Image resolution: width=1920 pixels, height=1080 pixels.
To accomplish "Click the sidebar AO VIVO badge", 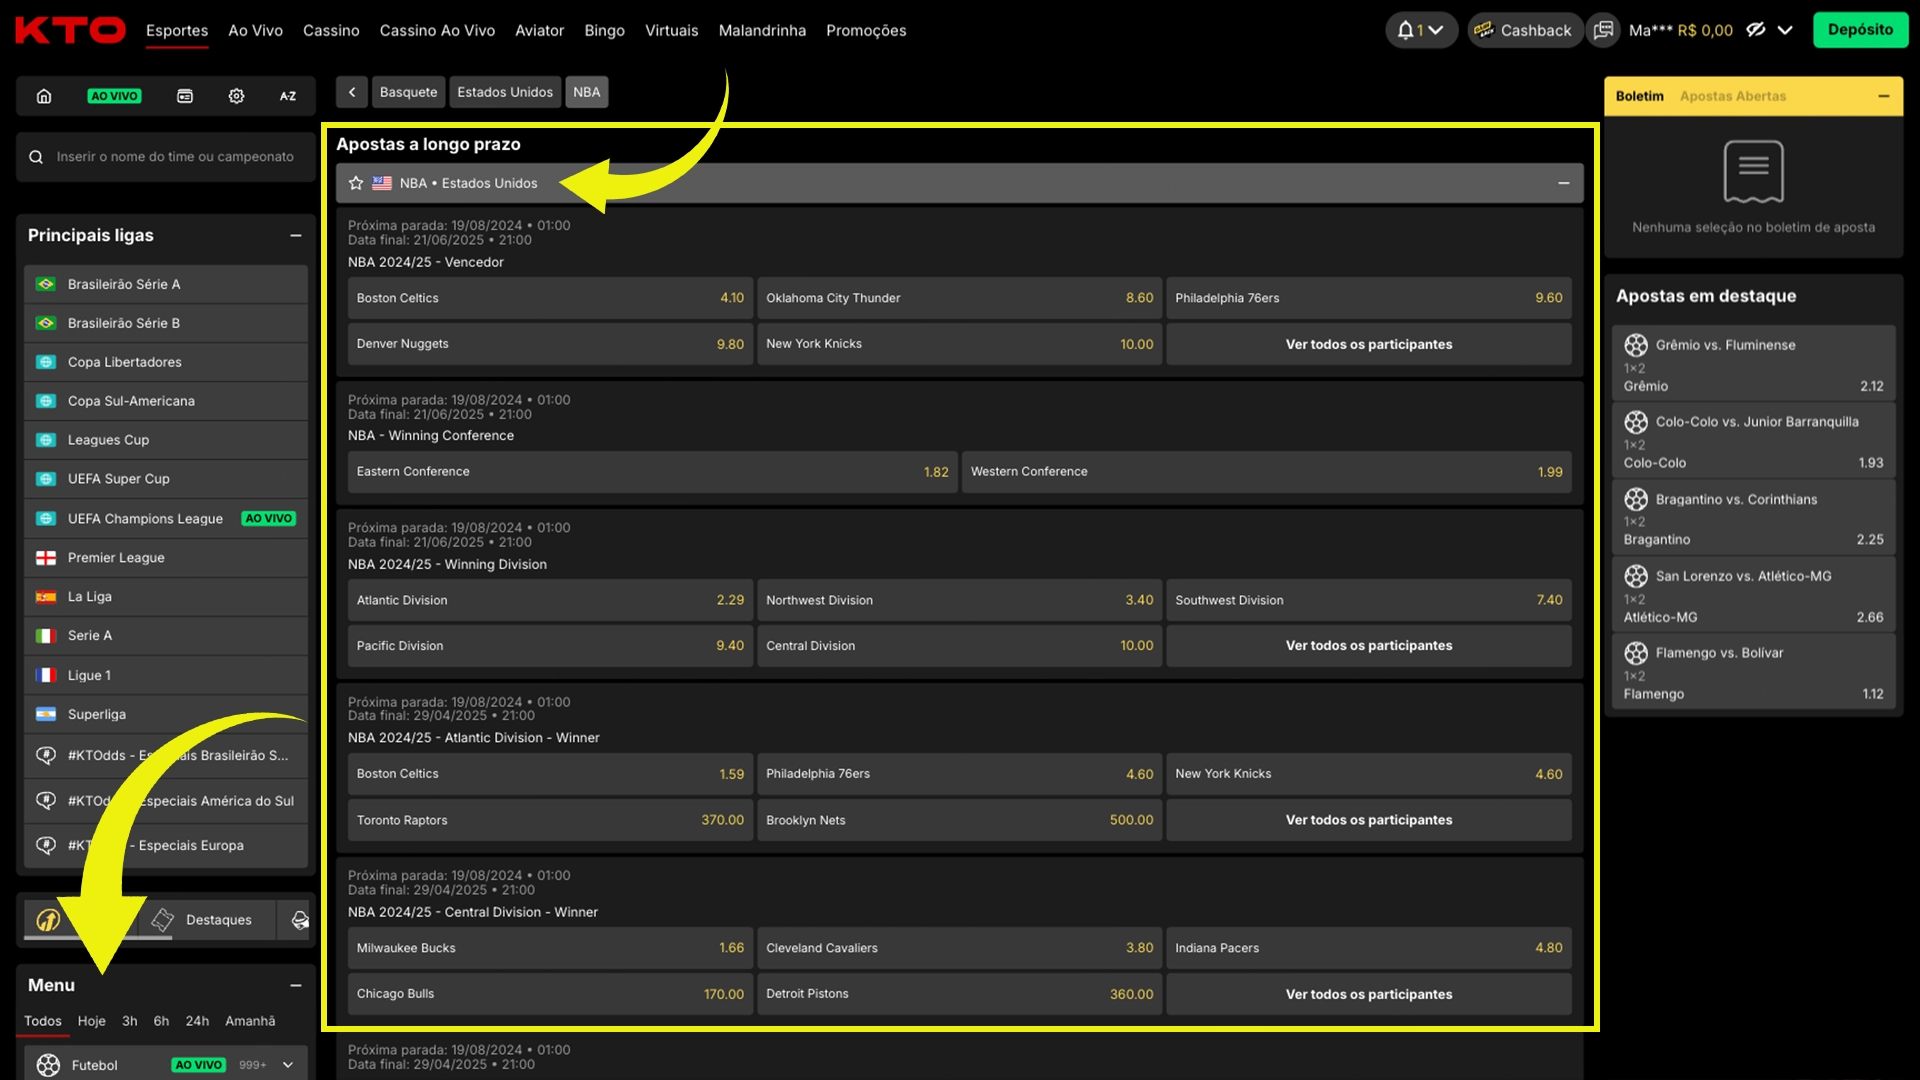I will click(114, 96).
